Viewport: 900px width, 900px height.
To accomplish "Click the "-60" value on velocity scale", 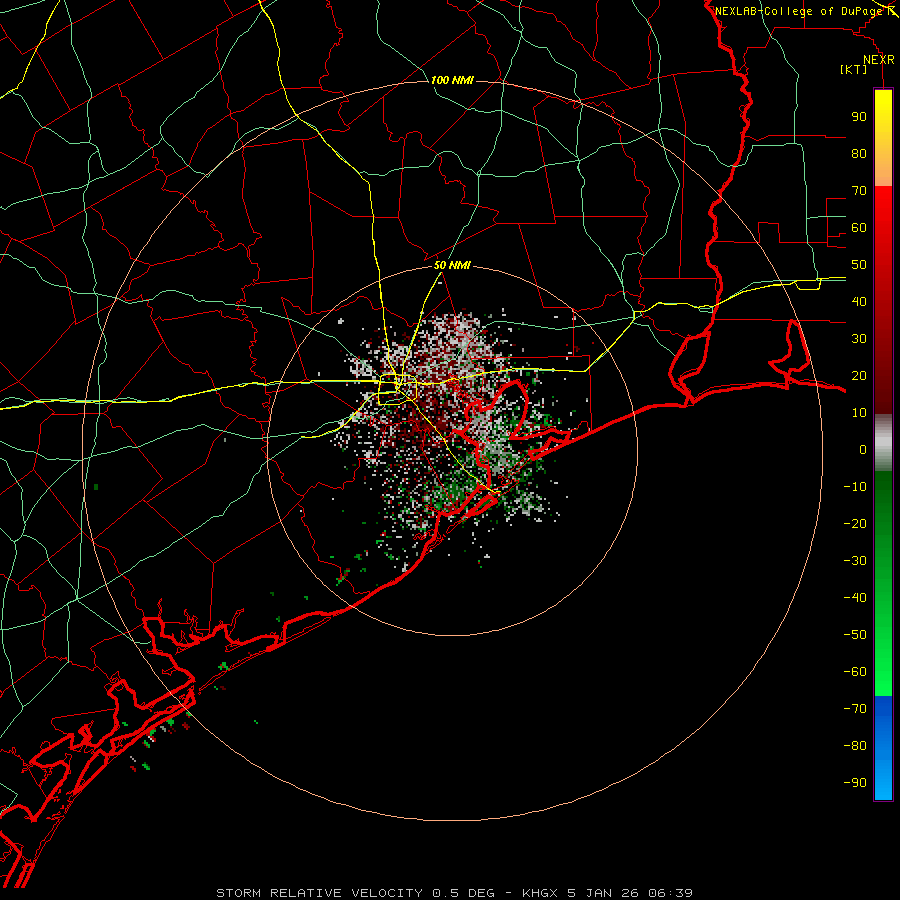I will coord(855,672).
